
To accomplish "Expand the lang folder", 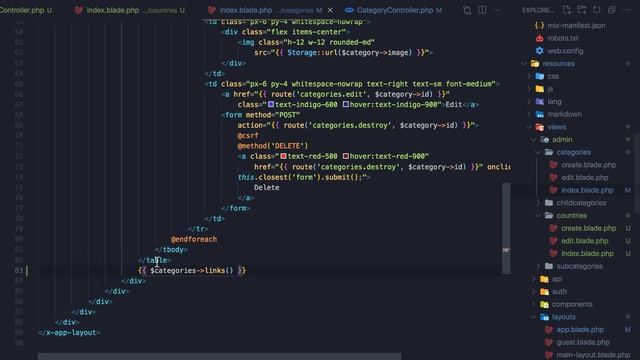I will tap(554, 101).
